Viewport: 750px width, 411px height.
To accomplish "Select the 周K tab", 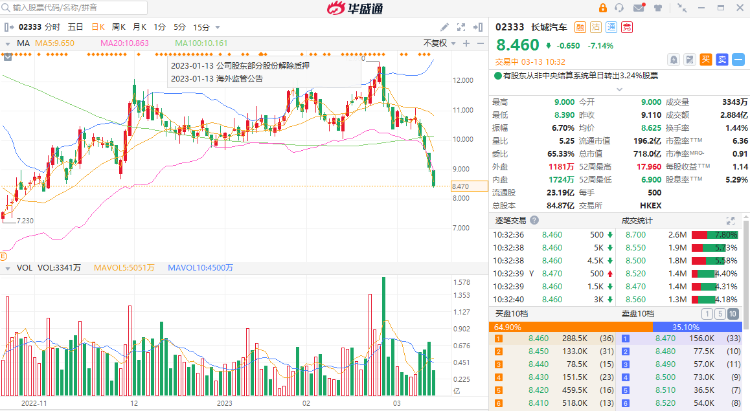I will (119, 27).
